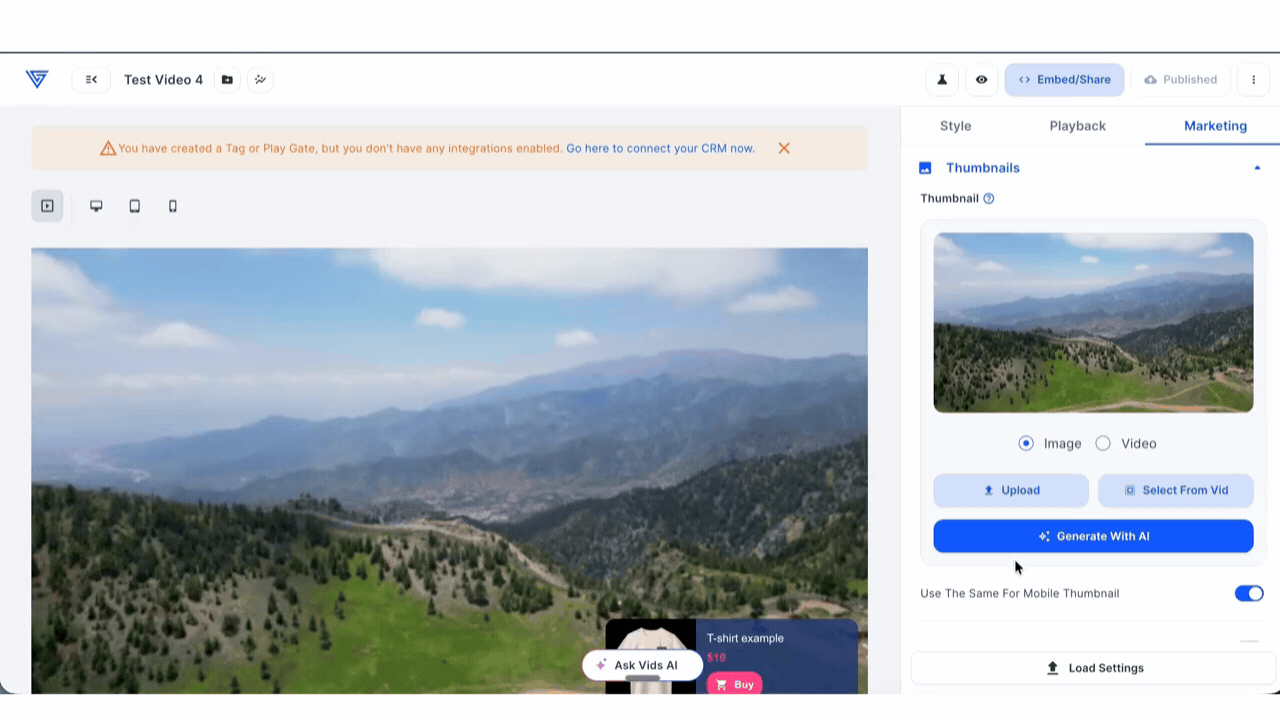The height and width of the screenshot is (720, 1280).
Task: Follow the Go here to connect your CRM link
Action: pyautogui.click(x=660, y=148)
